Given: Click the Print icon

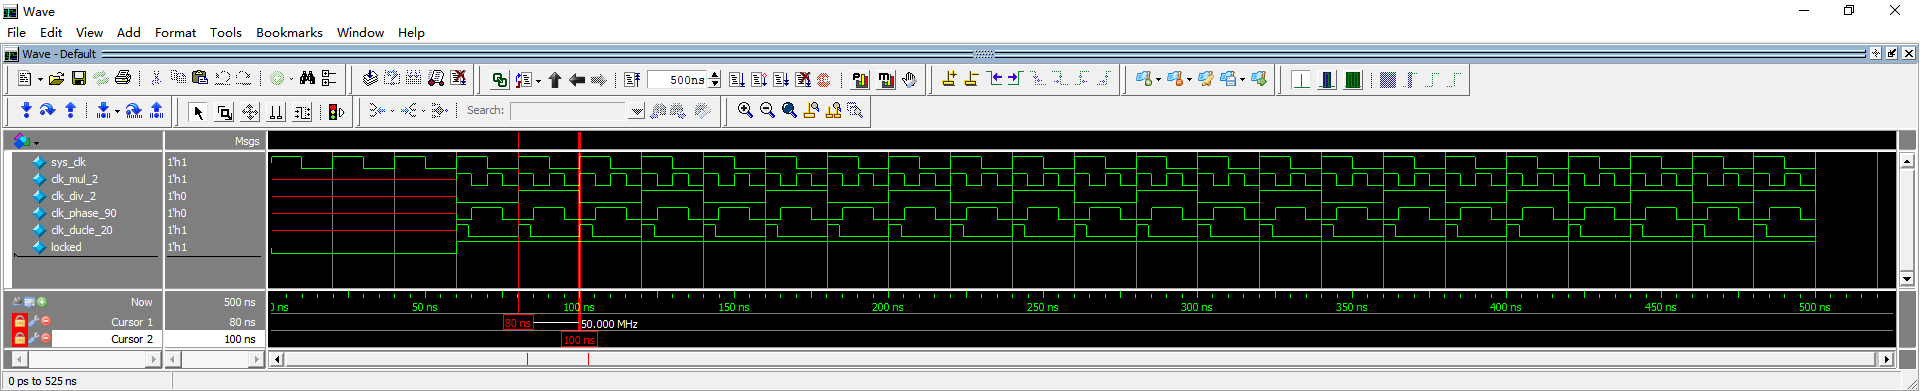Looking at the screenshot, I should pos(122,78).
